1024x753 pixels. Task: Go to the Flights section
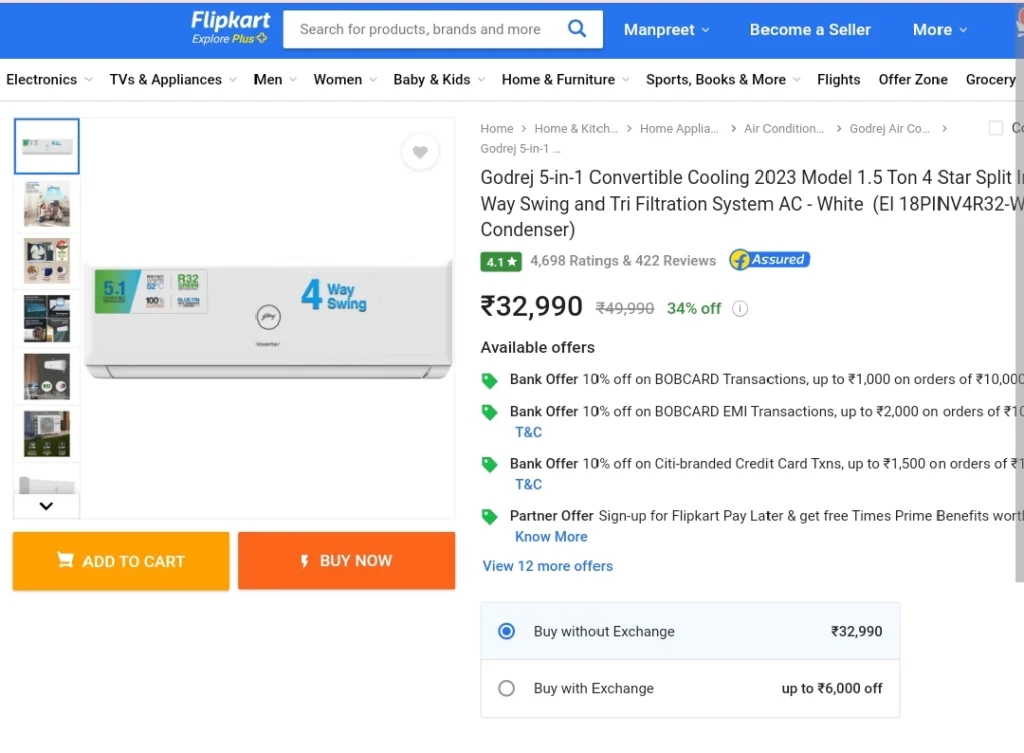coord(838,80)
